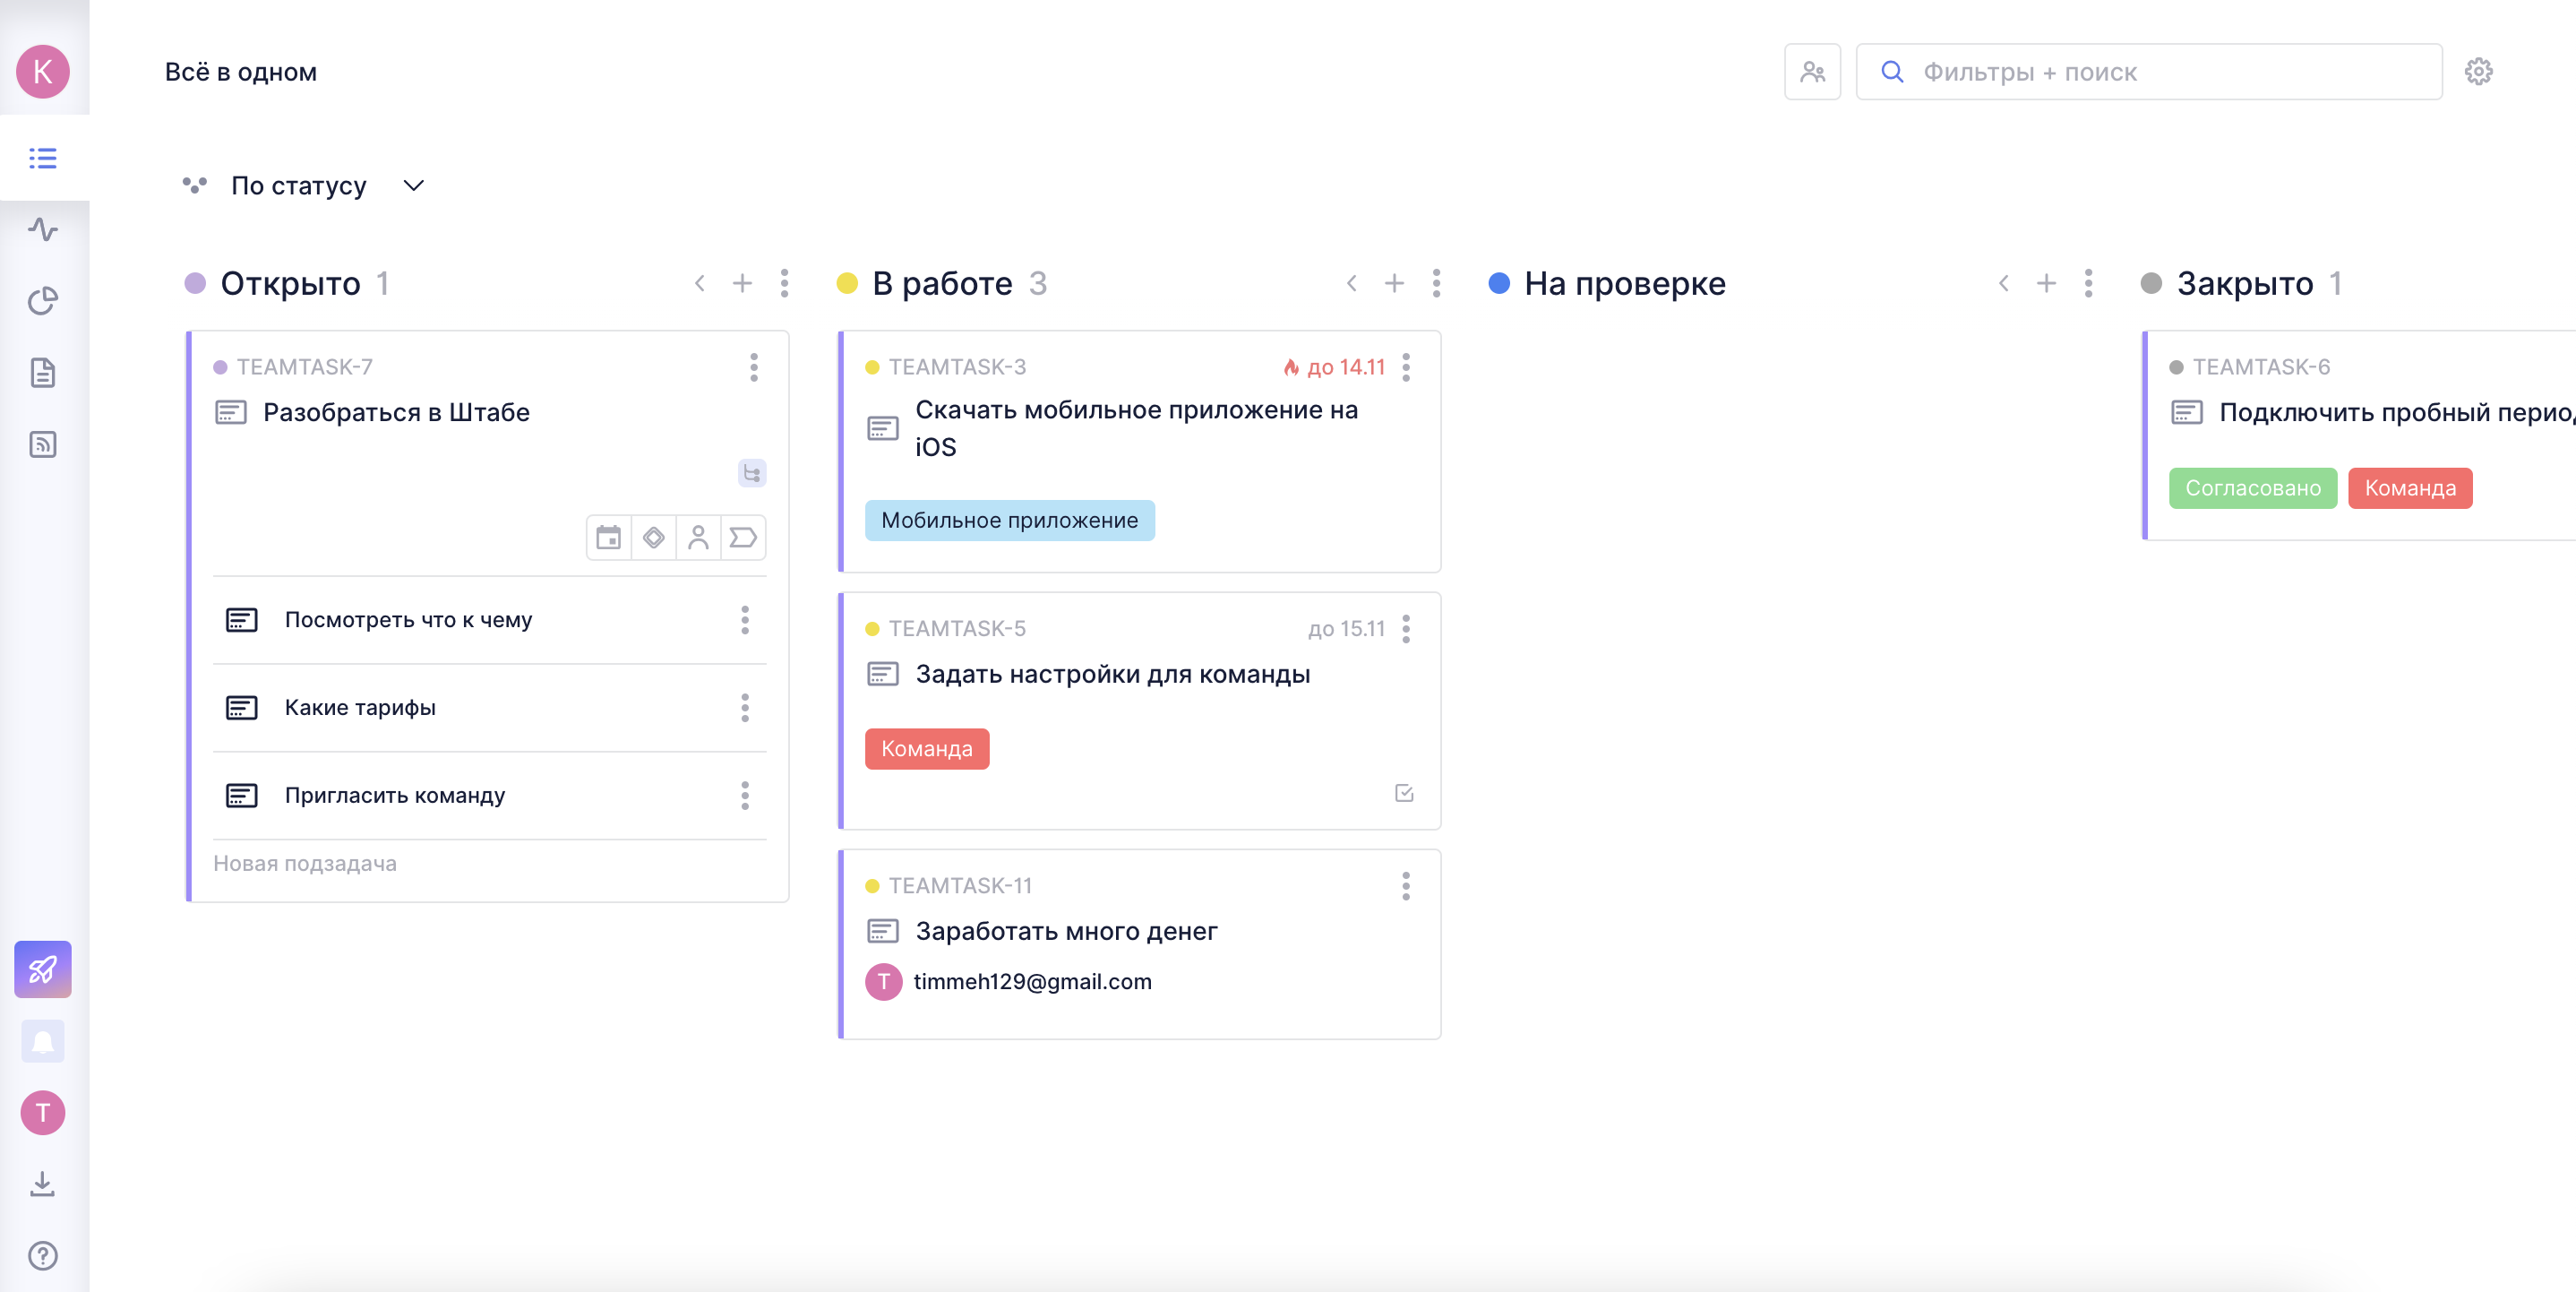Click the team members icon near search
The image size is (2576, 1292).
(1812, 72)
